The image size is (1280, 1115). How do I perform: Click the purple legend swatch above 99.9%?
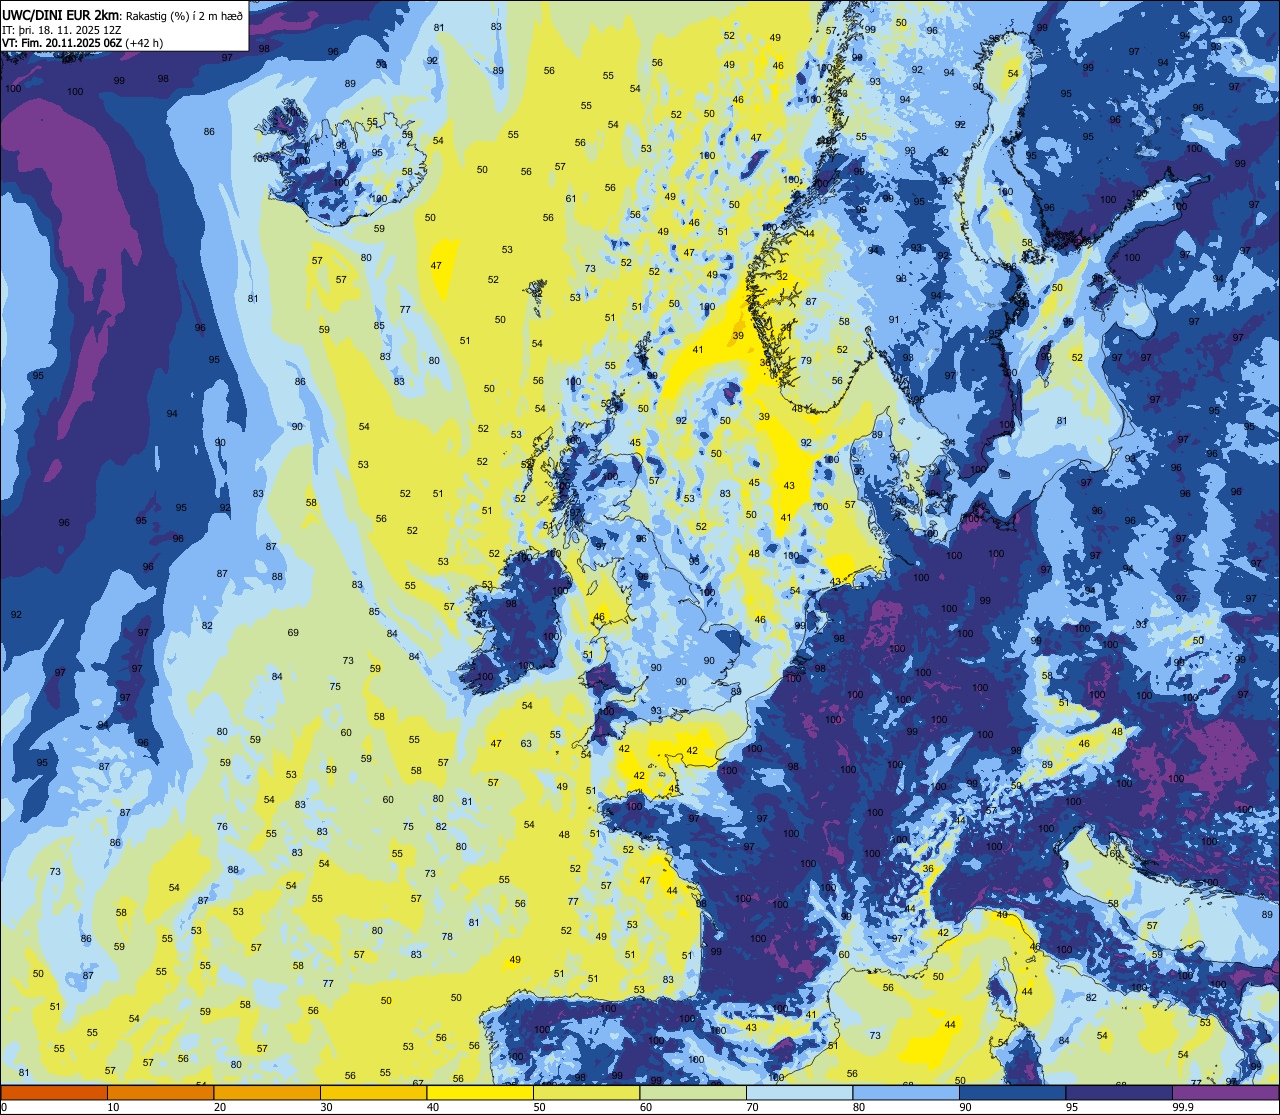(1225, 1093)
